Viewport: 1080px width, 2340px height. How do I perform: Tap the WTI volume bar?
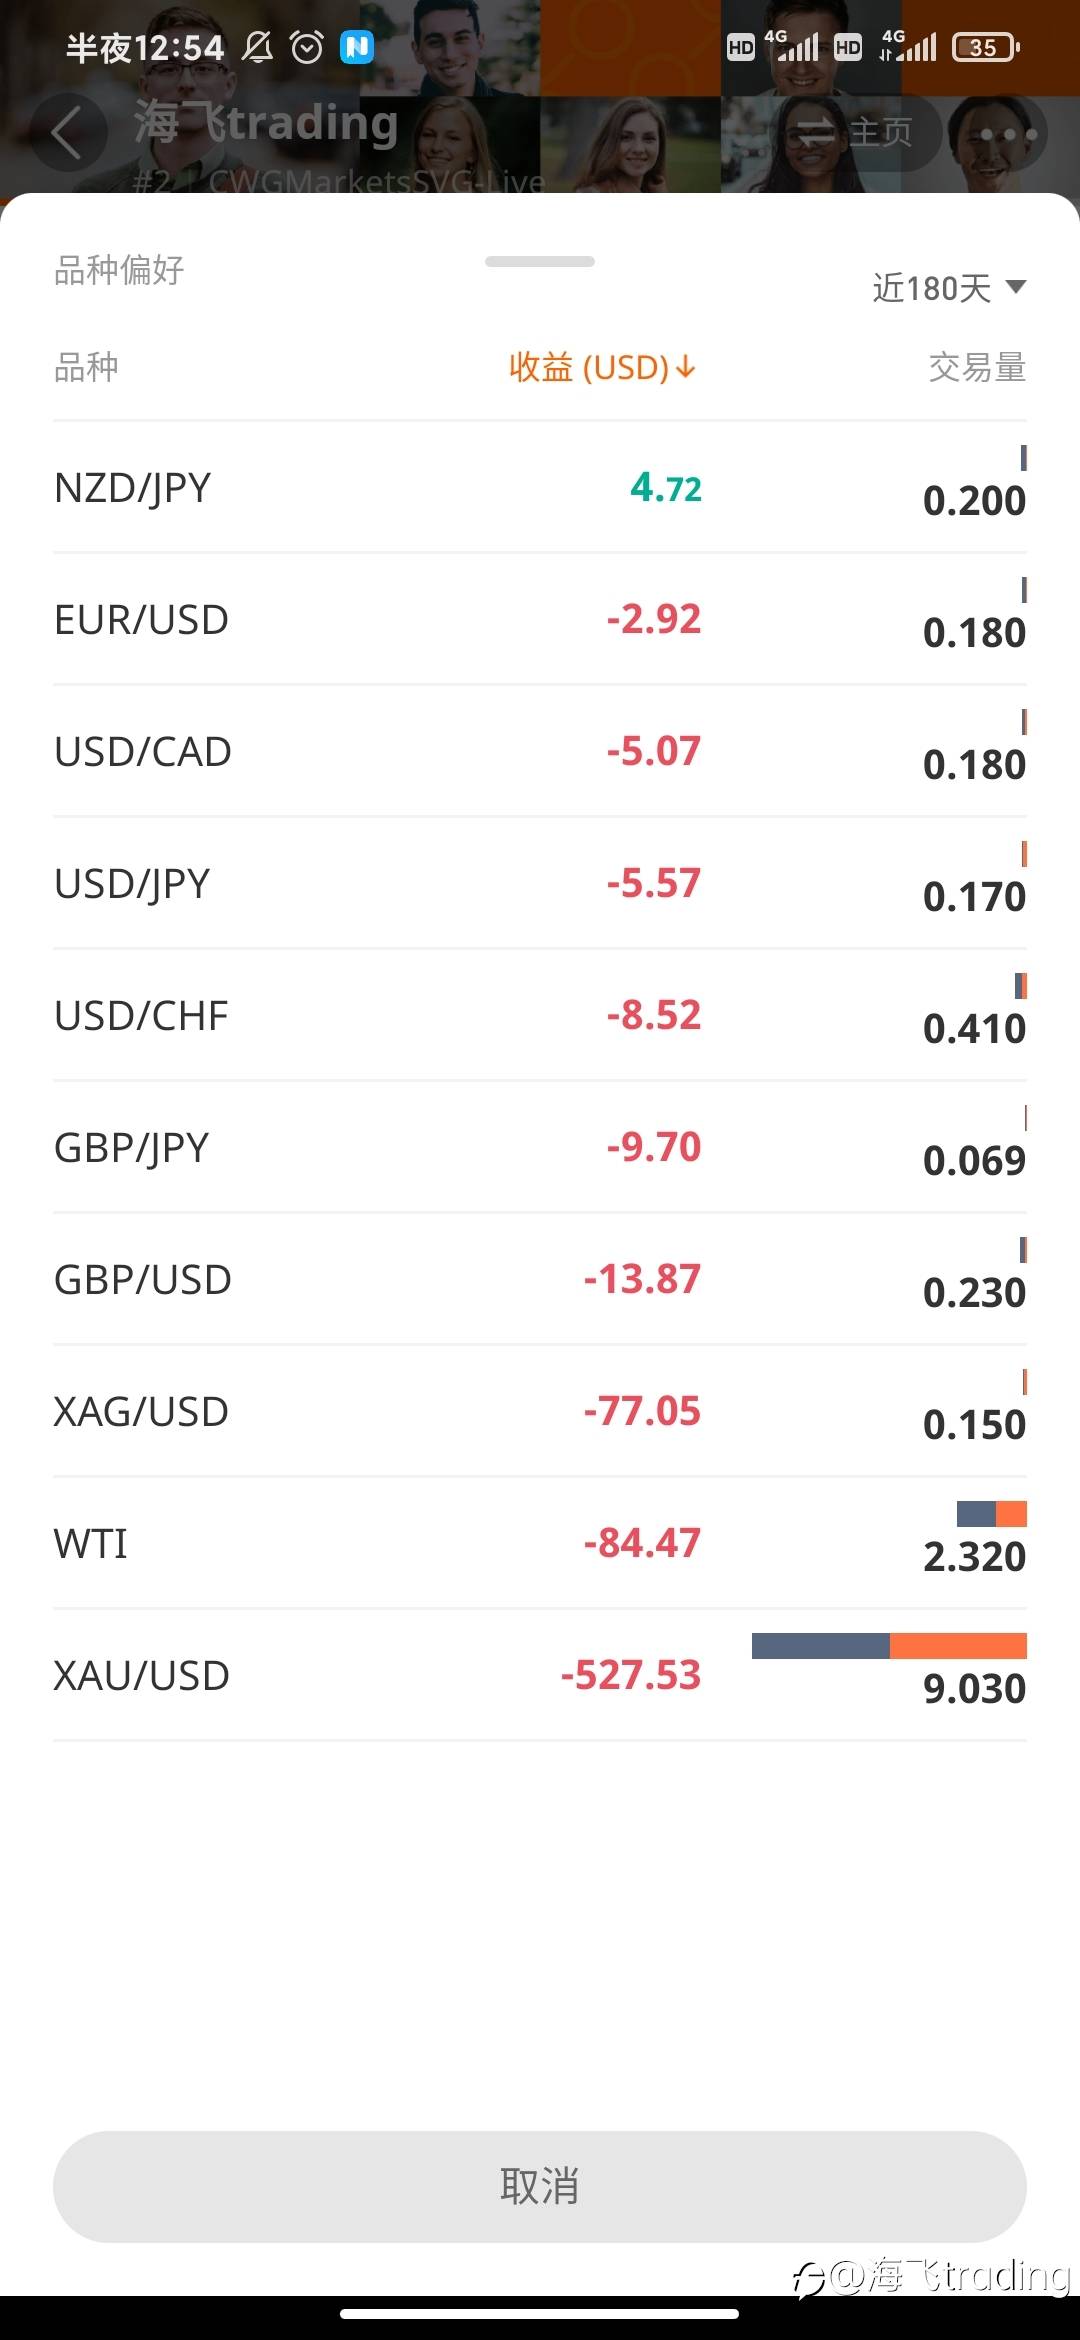click(991, 1514)
